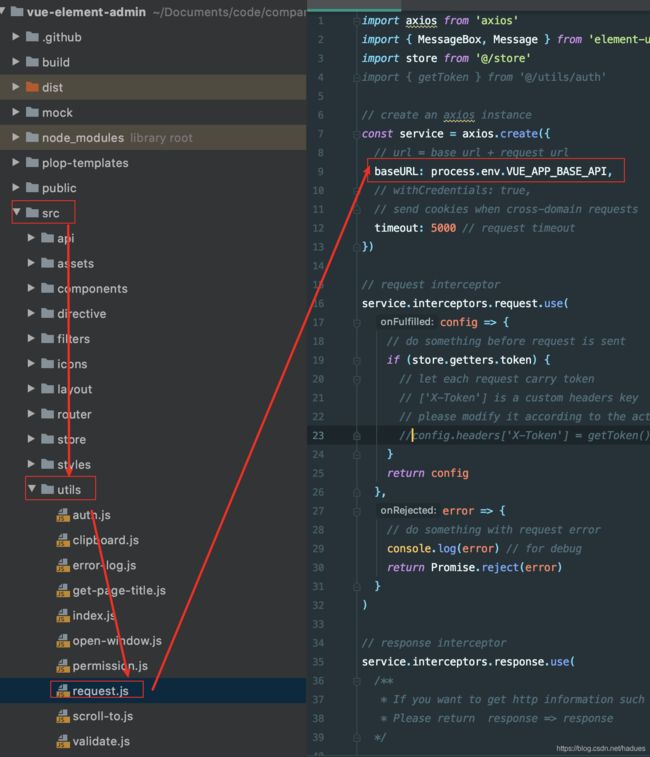
Task: Select scroll-to.js file name
Action: pos(102,716)
